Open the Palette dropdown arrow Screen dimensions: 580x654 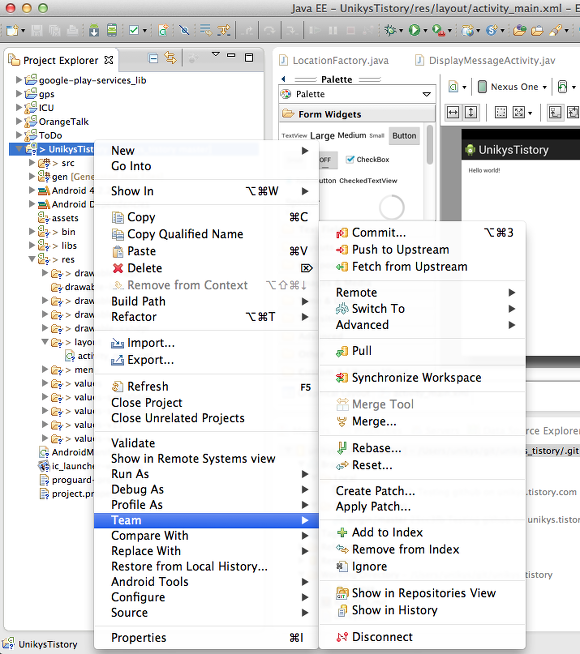point(427,94)
